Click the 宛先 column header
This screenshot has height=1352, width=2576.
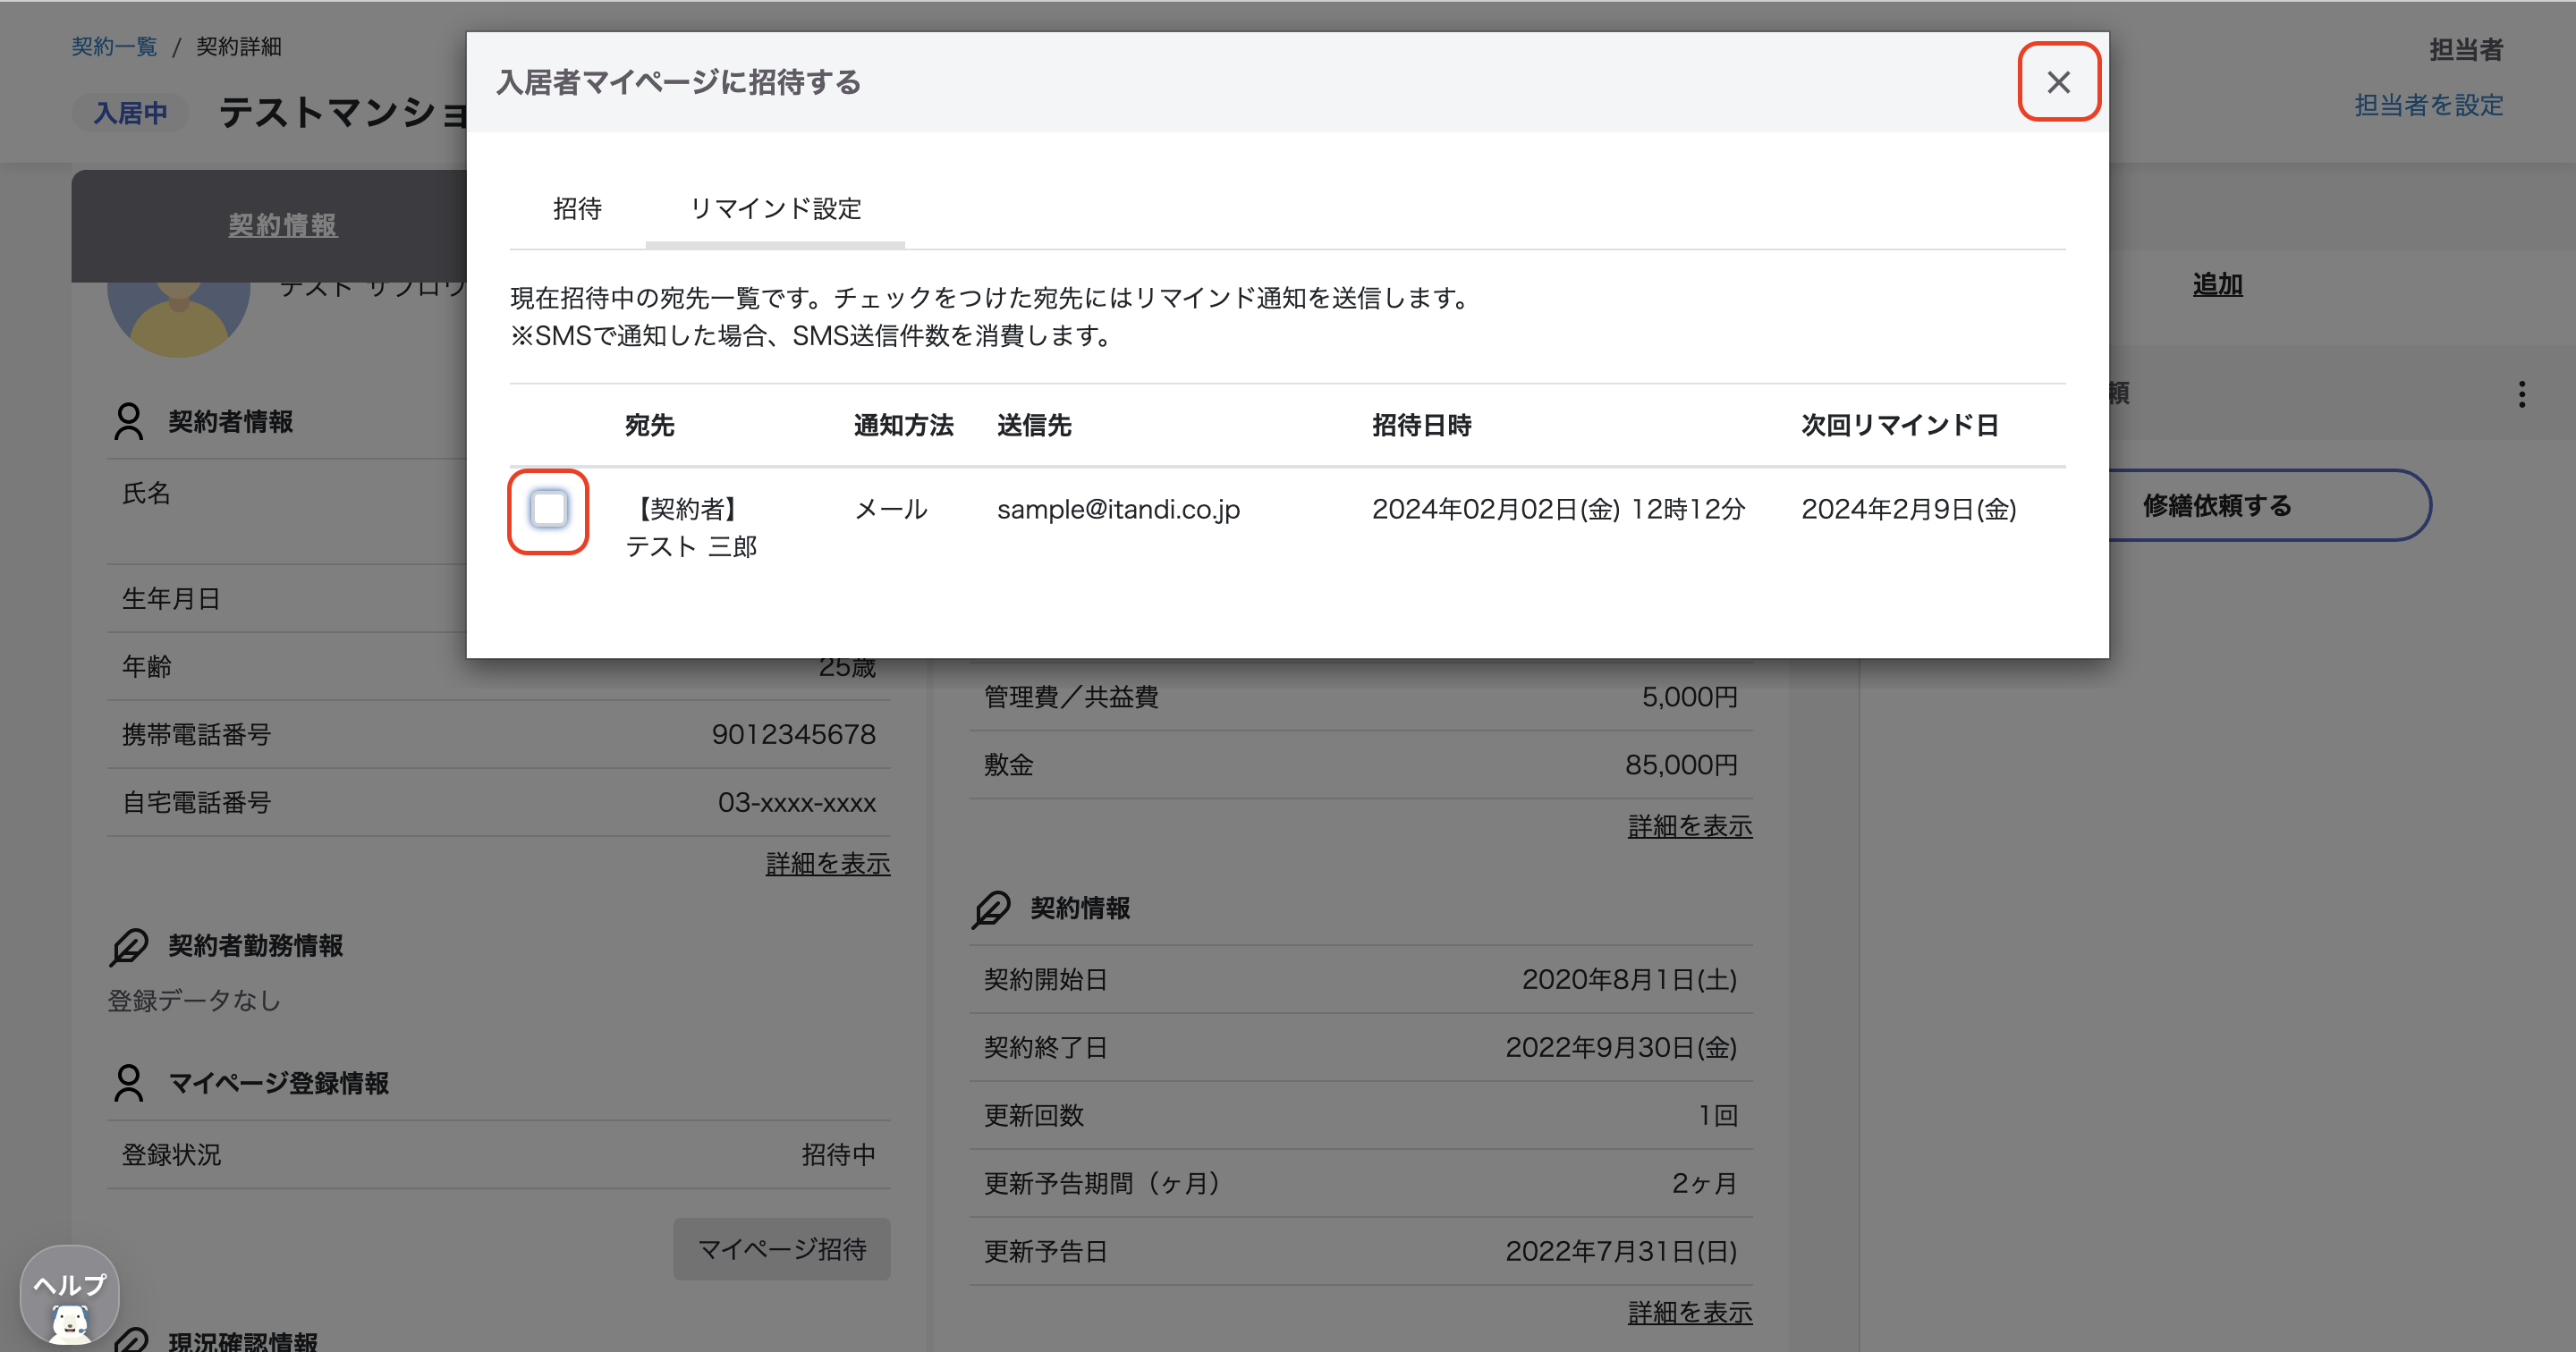pos(649,425)
